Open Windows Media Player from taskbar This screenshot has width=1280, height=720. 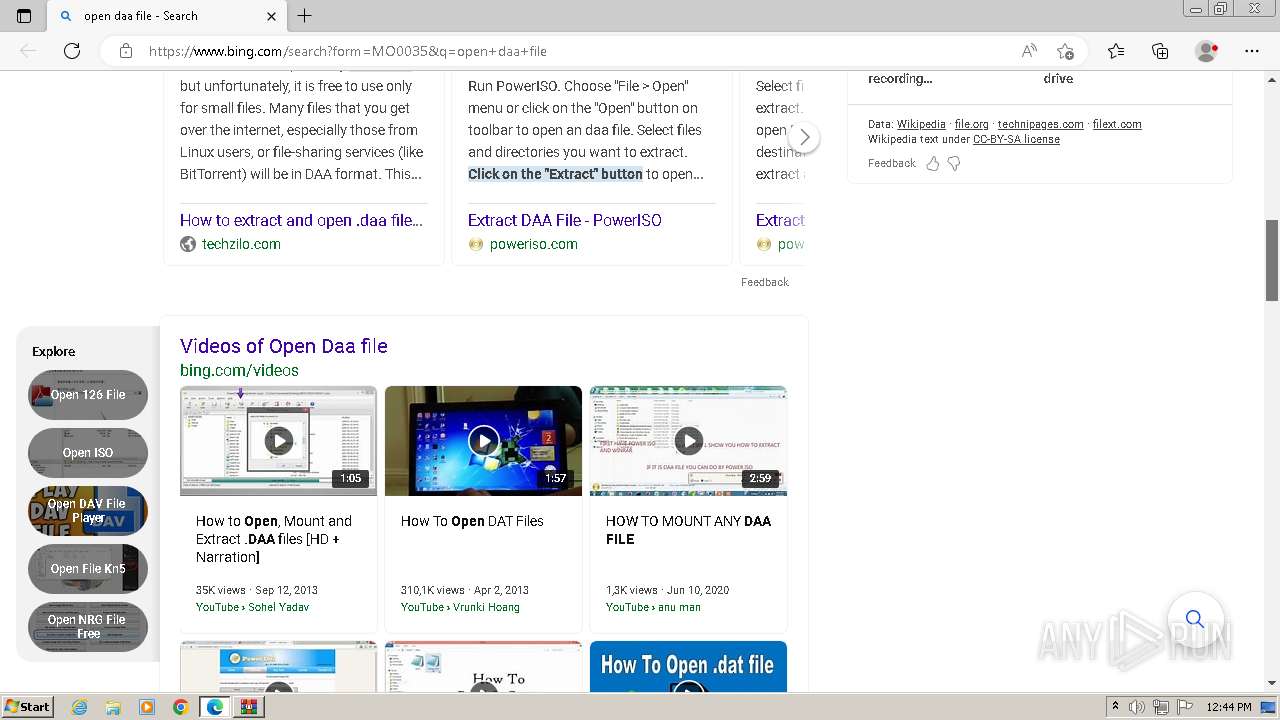pos(147,707)
